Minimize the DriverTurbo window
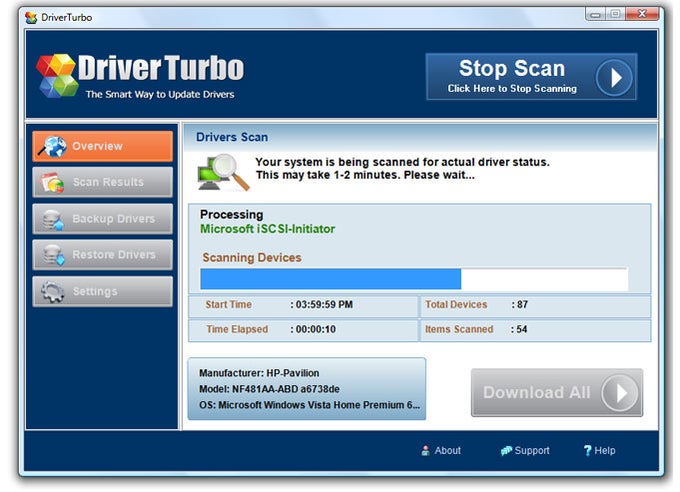 [x=595, y=15]
